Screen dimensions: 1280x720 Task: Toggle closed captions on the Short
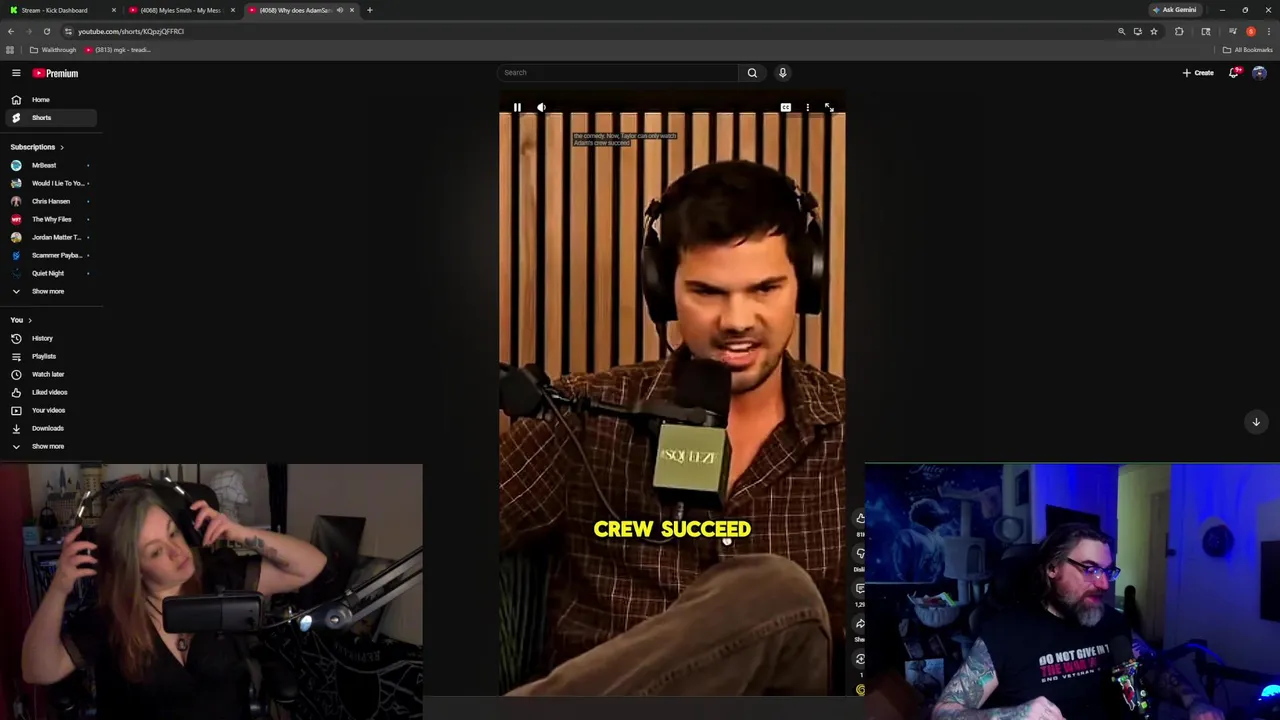click(x=786, y=107)
